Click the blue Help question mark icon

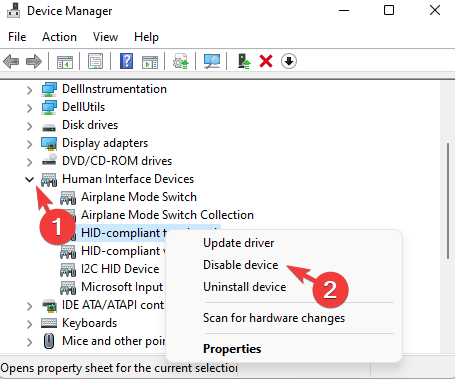[126, 61]
